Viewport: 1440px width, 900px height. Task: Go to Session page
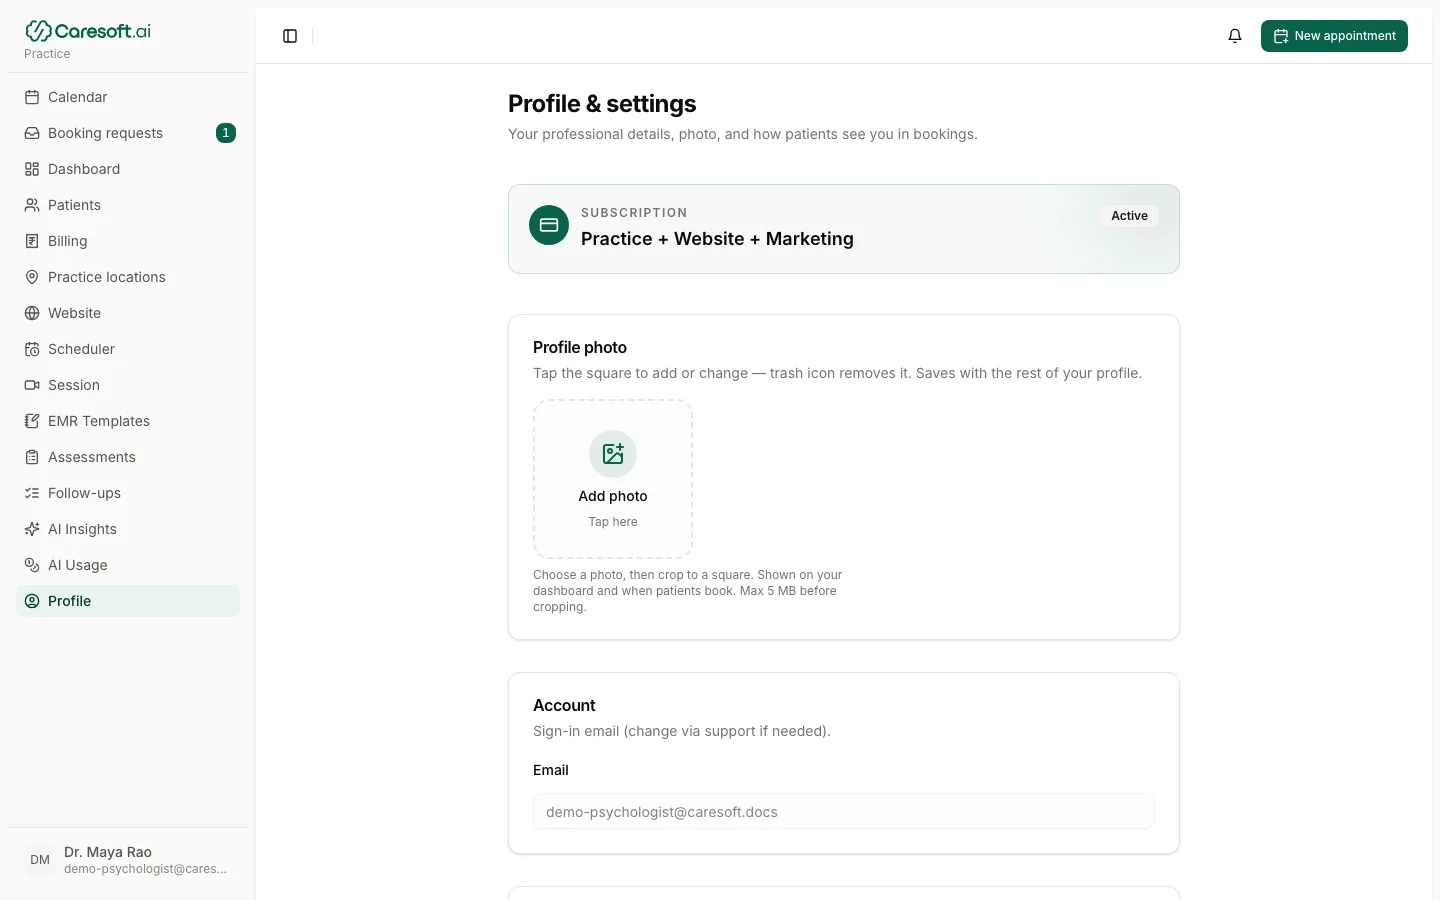point(128,385)
